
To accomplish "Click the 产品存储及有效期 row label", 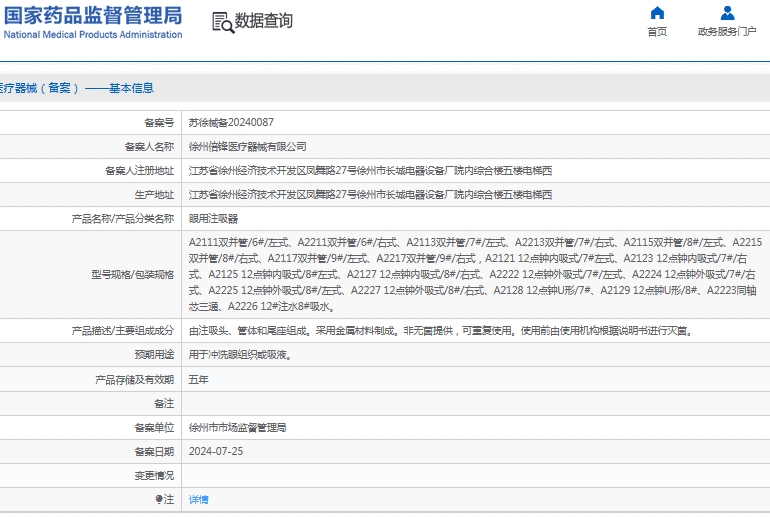I will [135, 379].
